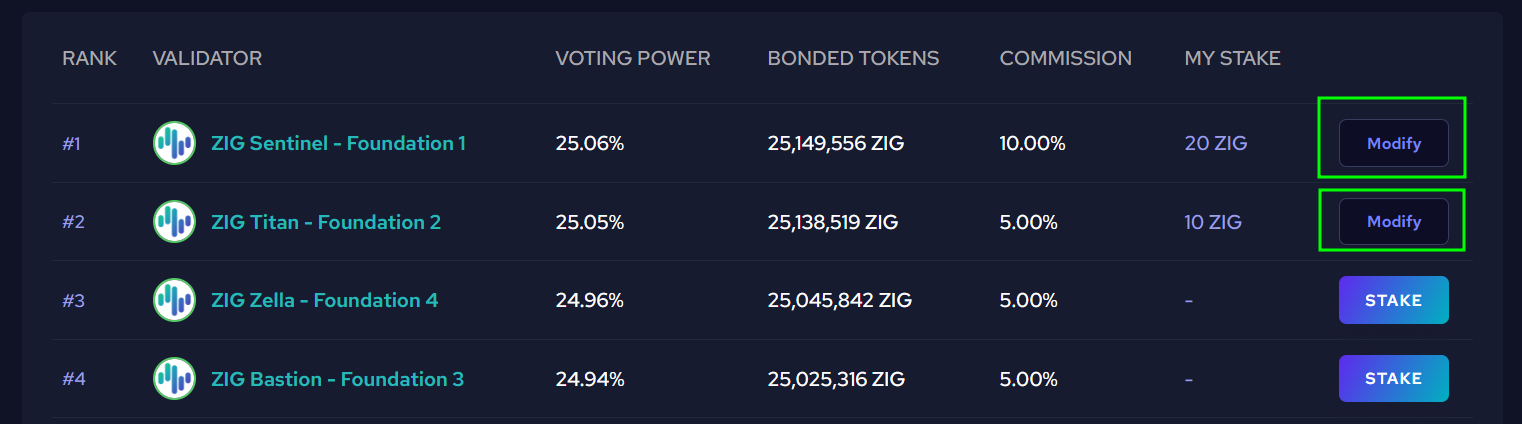Click the ZIG Titan validator logo icon

pyautogui.click(x=174, y=222)
